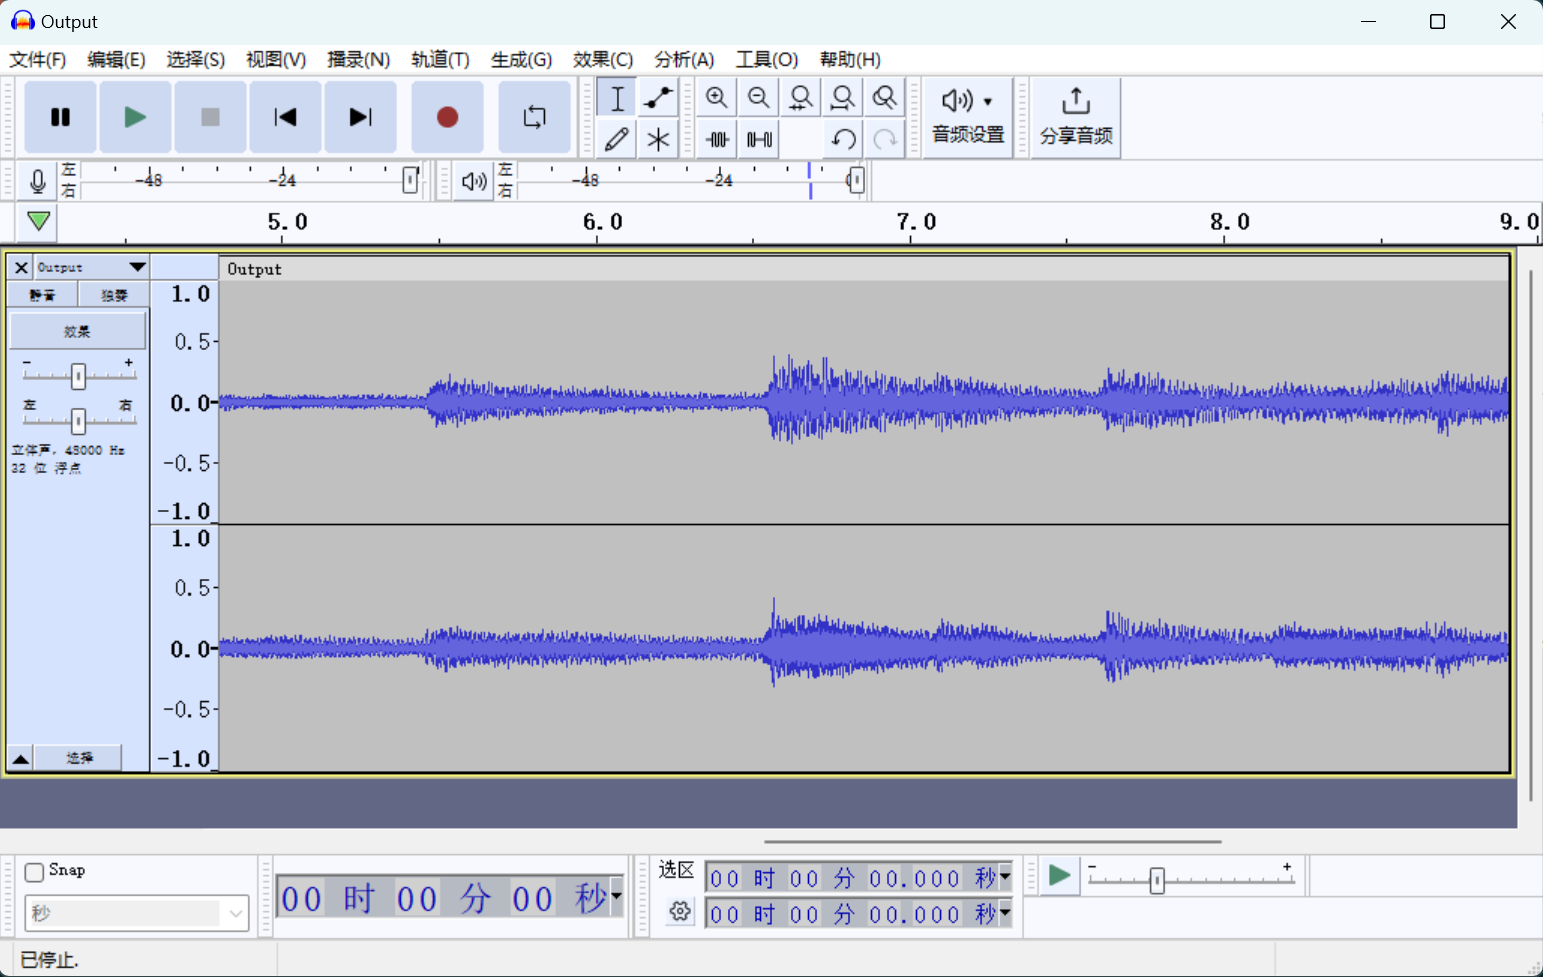This screenshot has width=1543, height=977.
Task: Click the Record button
Action: tap(447, 117)
